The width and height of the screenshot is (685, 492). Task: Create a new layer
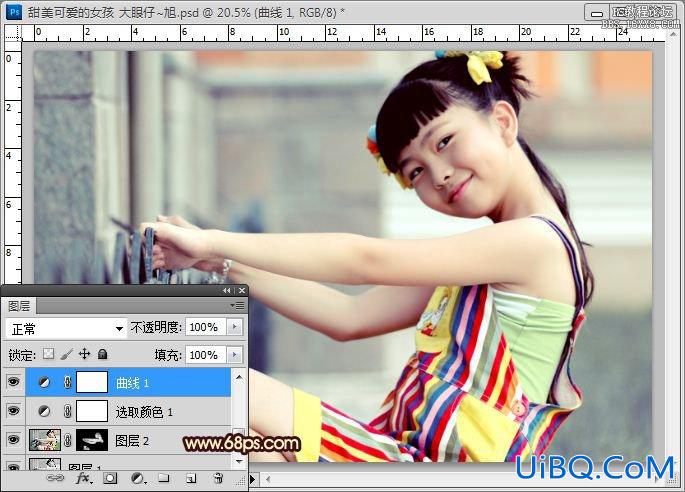191,479
